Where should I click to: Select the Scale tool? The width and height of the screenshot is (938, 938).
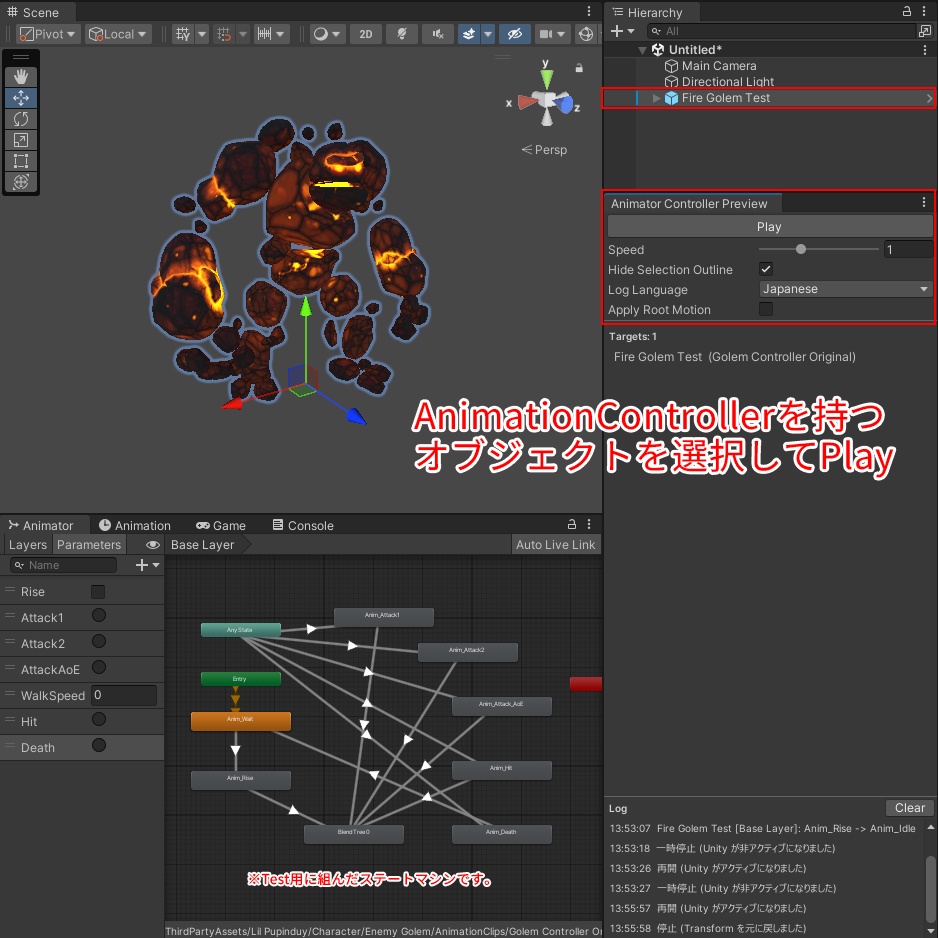click(21, 139)
